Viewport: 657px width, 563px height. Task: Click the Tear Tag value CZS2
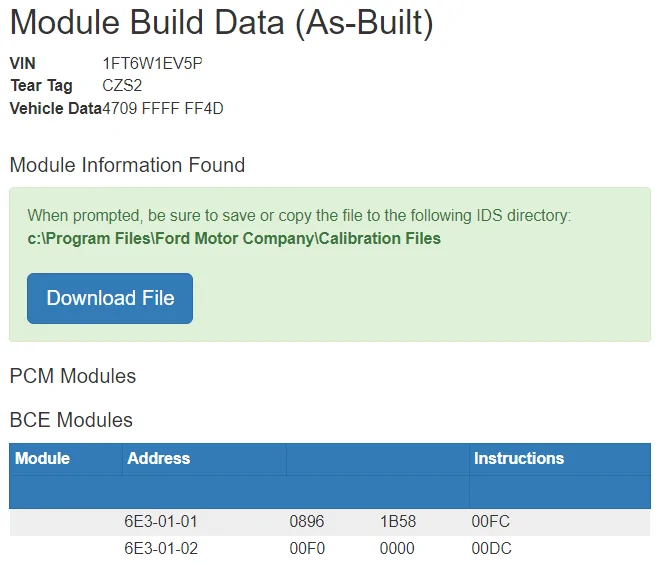point(124,86)
